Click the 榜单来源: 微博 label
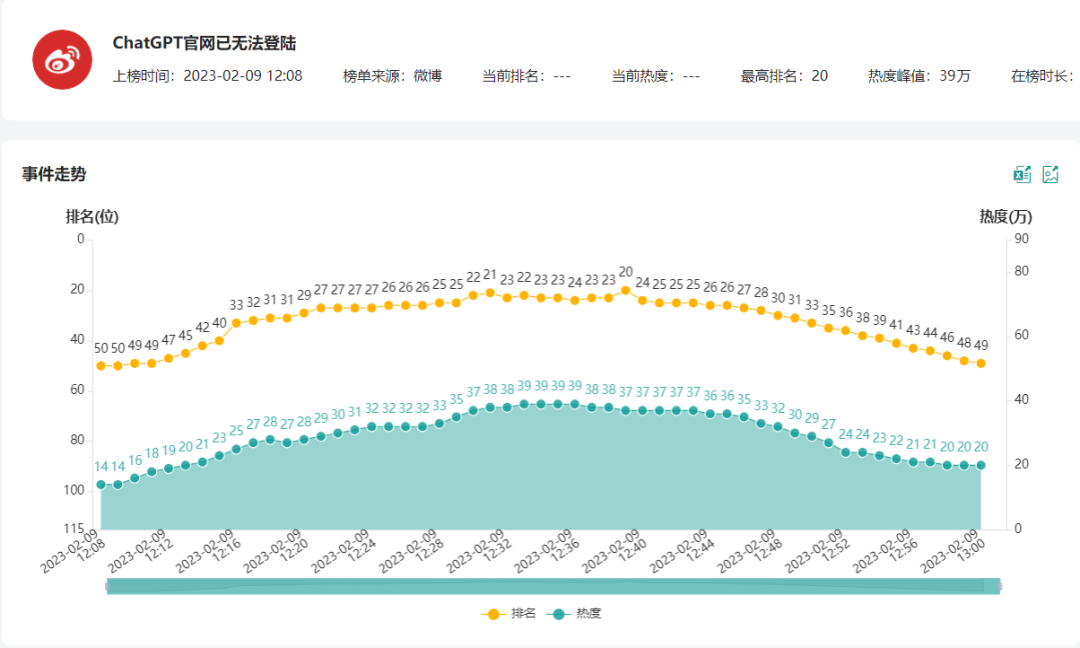The height and width of the screenshot is (648, 1080). (392, 76)
